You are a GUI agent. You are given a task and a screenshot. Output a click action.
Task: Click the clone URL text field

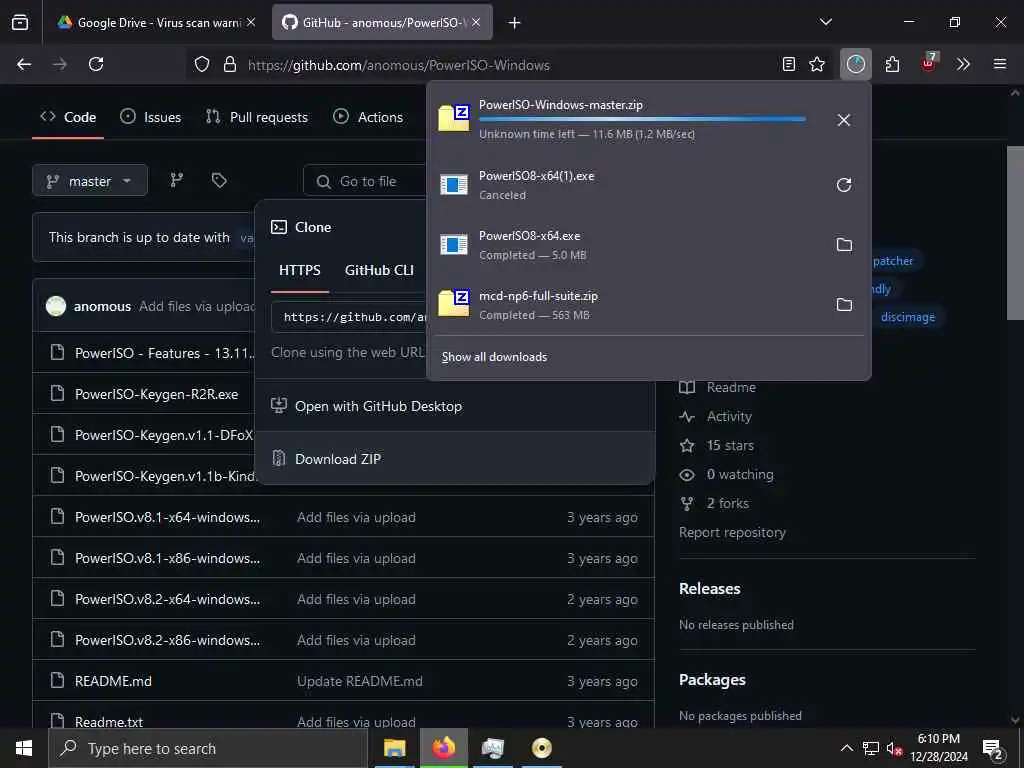point(349,317)
